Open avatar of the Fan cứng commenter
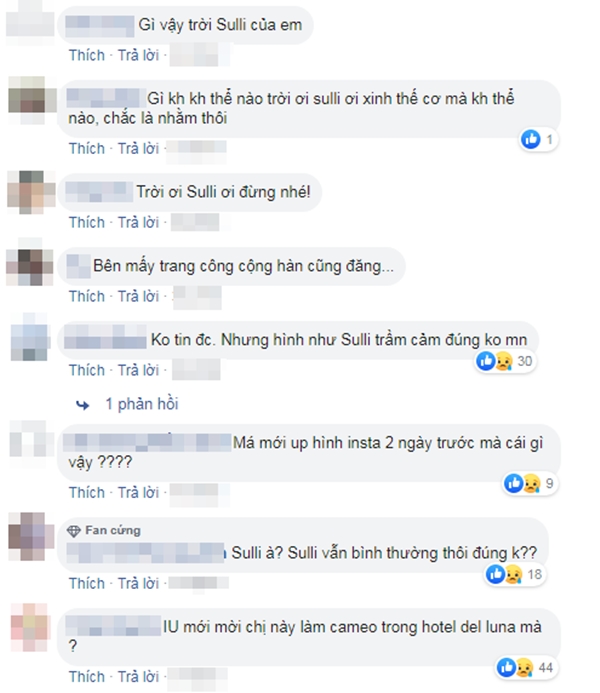 [x=30, y=536]
